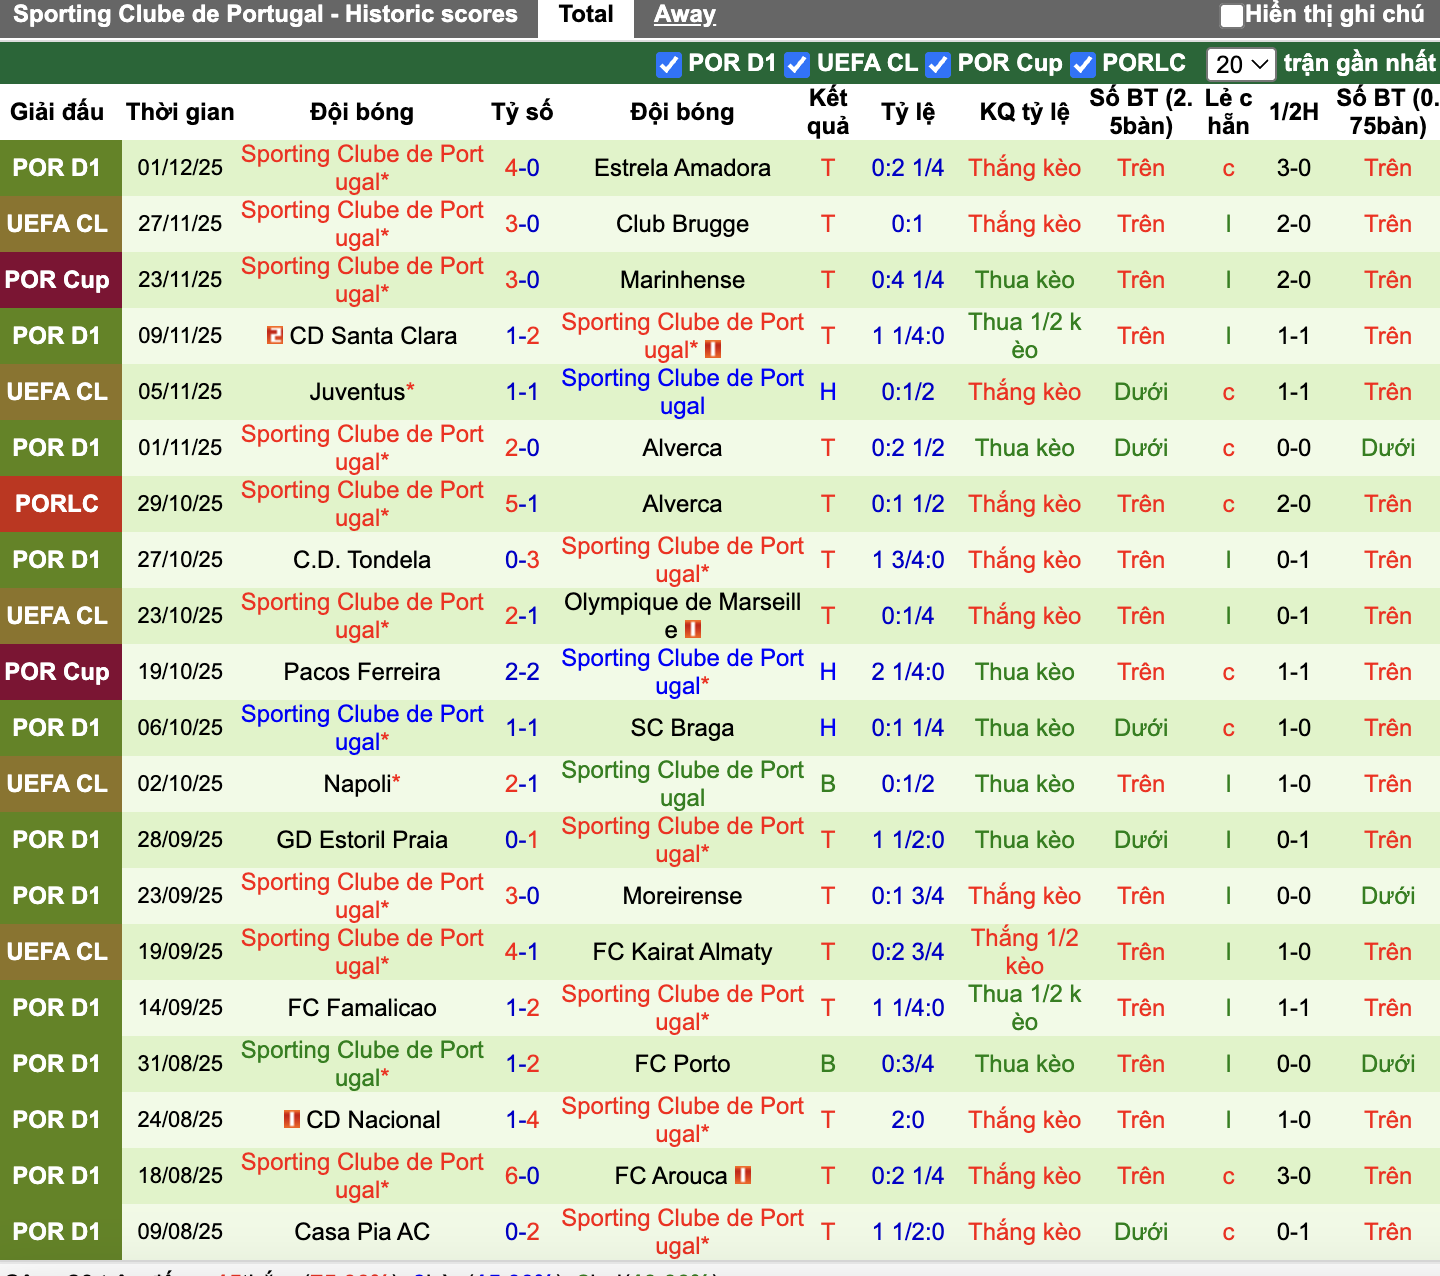Toggle the PORLC filter checkbox
Screen dimensions: 1440x1276
(x=1082, y=64)
